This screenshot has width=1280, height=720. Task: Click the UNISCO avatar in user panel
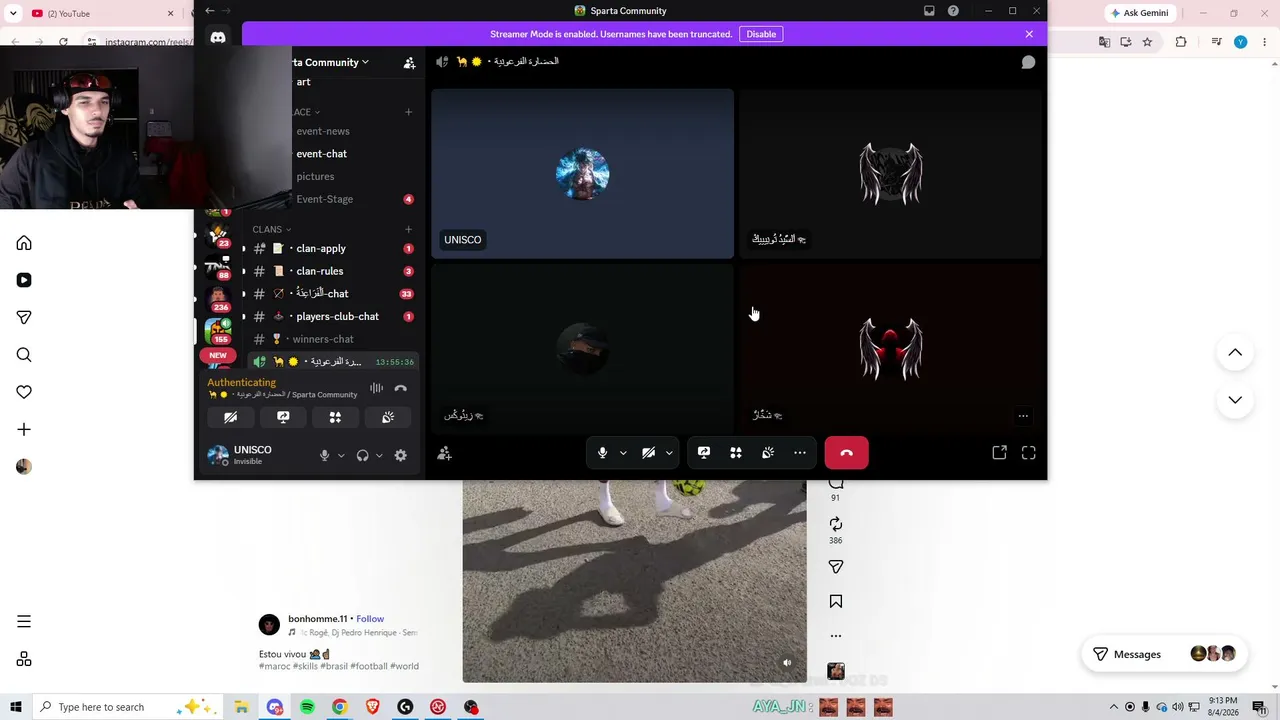click(218, 455)
